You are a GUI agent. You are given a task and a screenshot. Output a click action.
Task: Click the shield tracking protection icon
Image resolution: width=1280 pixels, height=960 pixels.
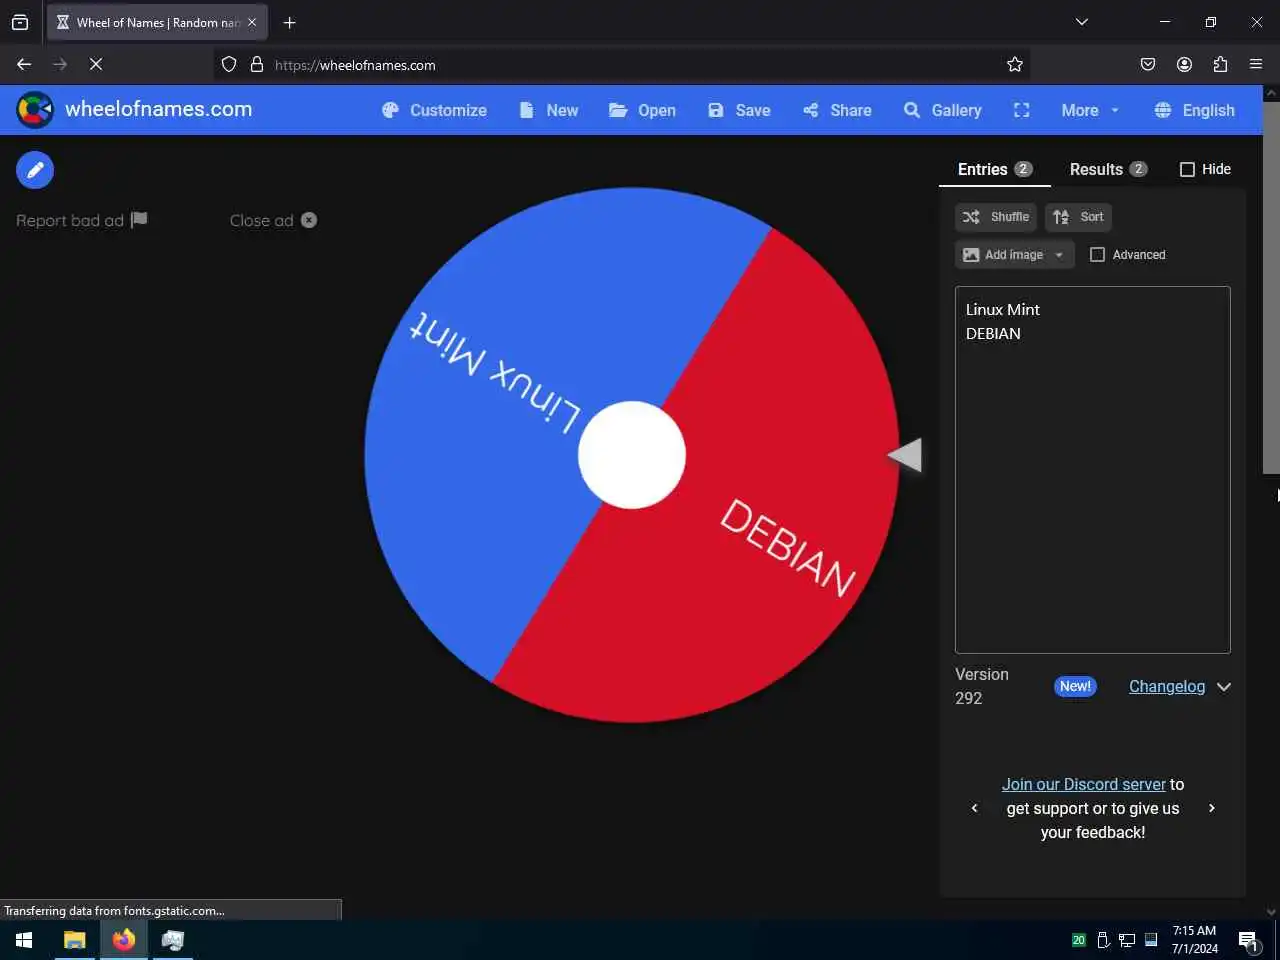tap(229, 64)
